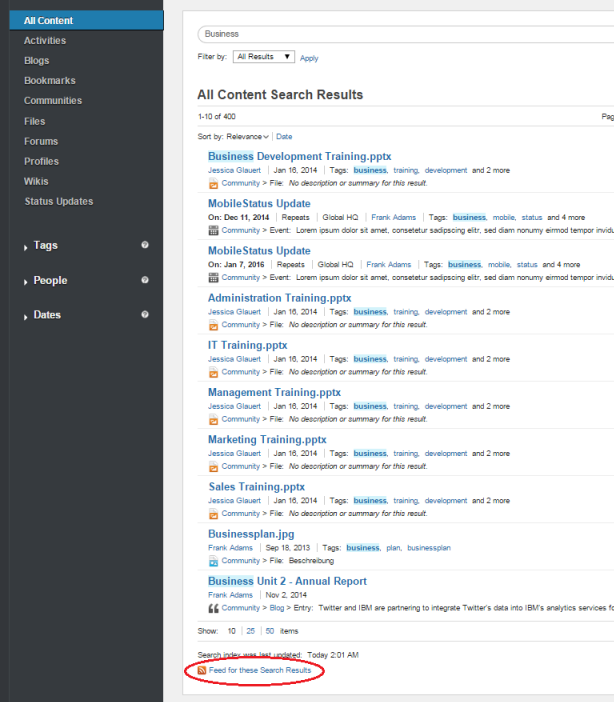The height and width of the screenshot is (702, 614).
Task: Click the RSS feed icon for search results
Action: (203, 670)
